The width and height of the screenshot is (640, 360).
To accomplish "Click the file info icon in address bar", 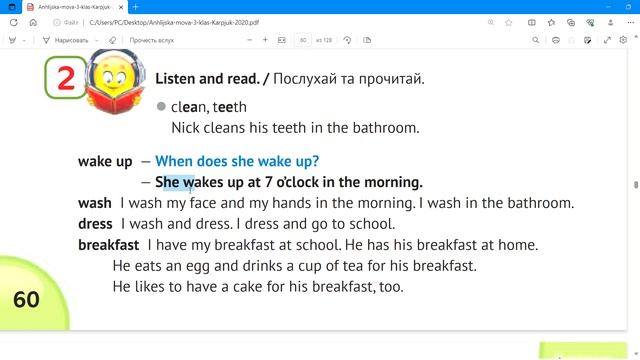I will click(x=57, y=22).
